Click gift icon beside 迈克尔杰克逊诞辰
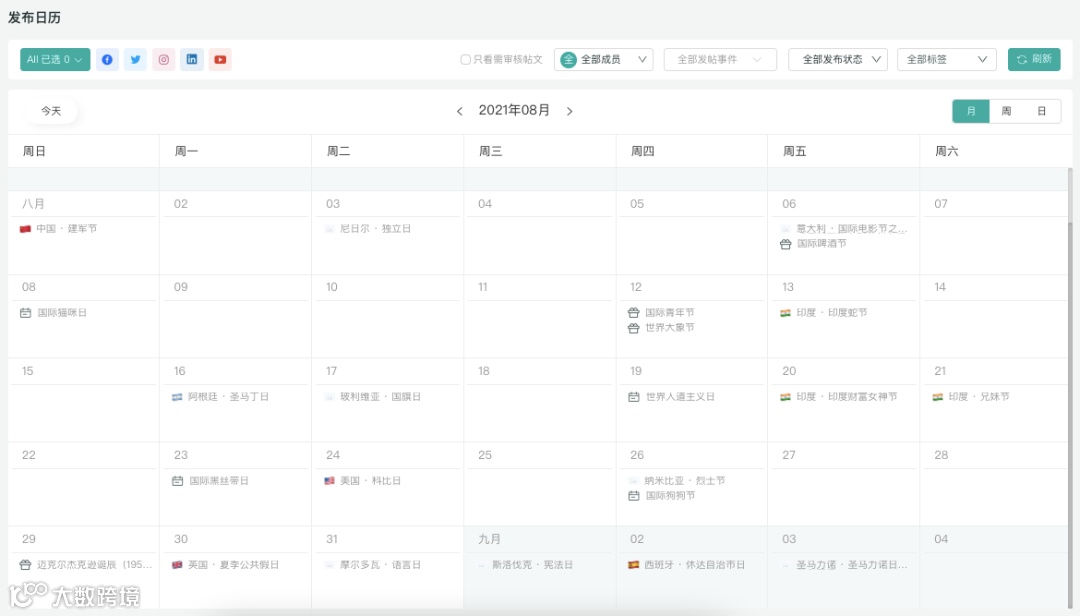 (x=25, y=565)
